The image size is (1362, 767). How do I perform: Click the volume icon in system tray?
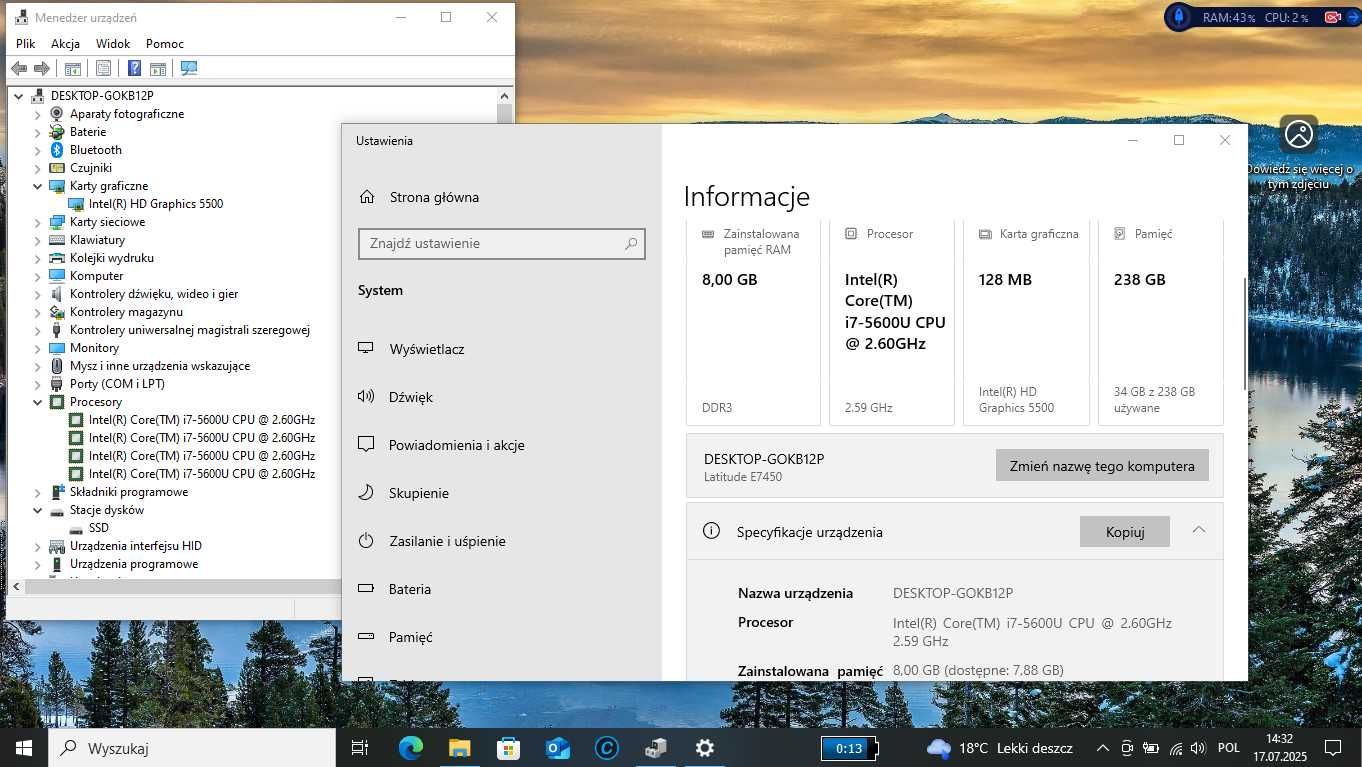[1199, 748]
